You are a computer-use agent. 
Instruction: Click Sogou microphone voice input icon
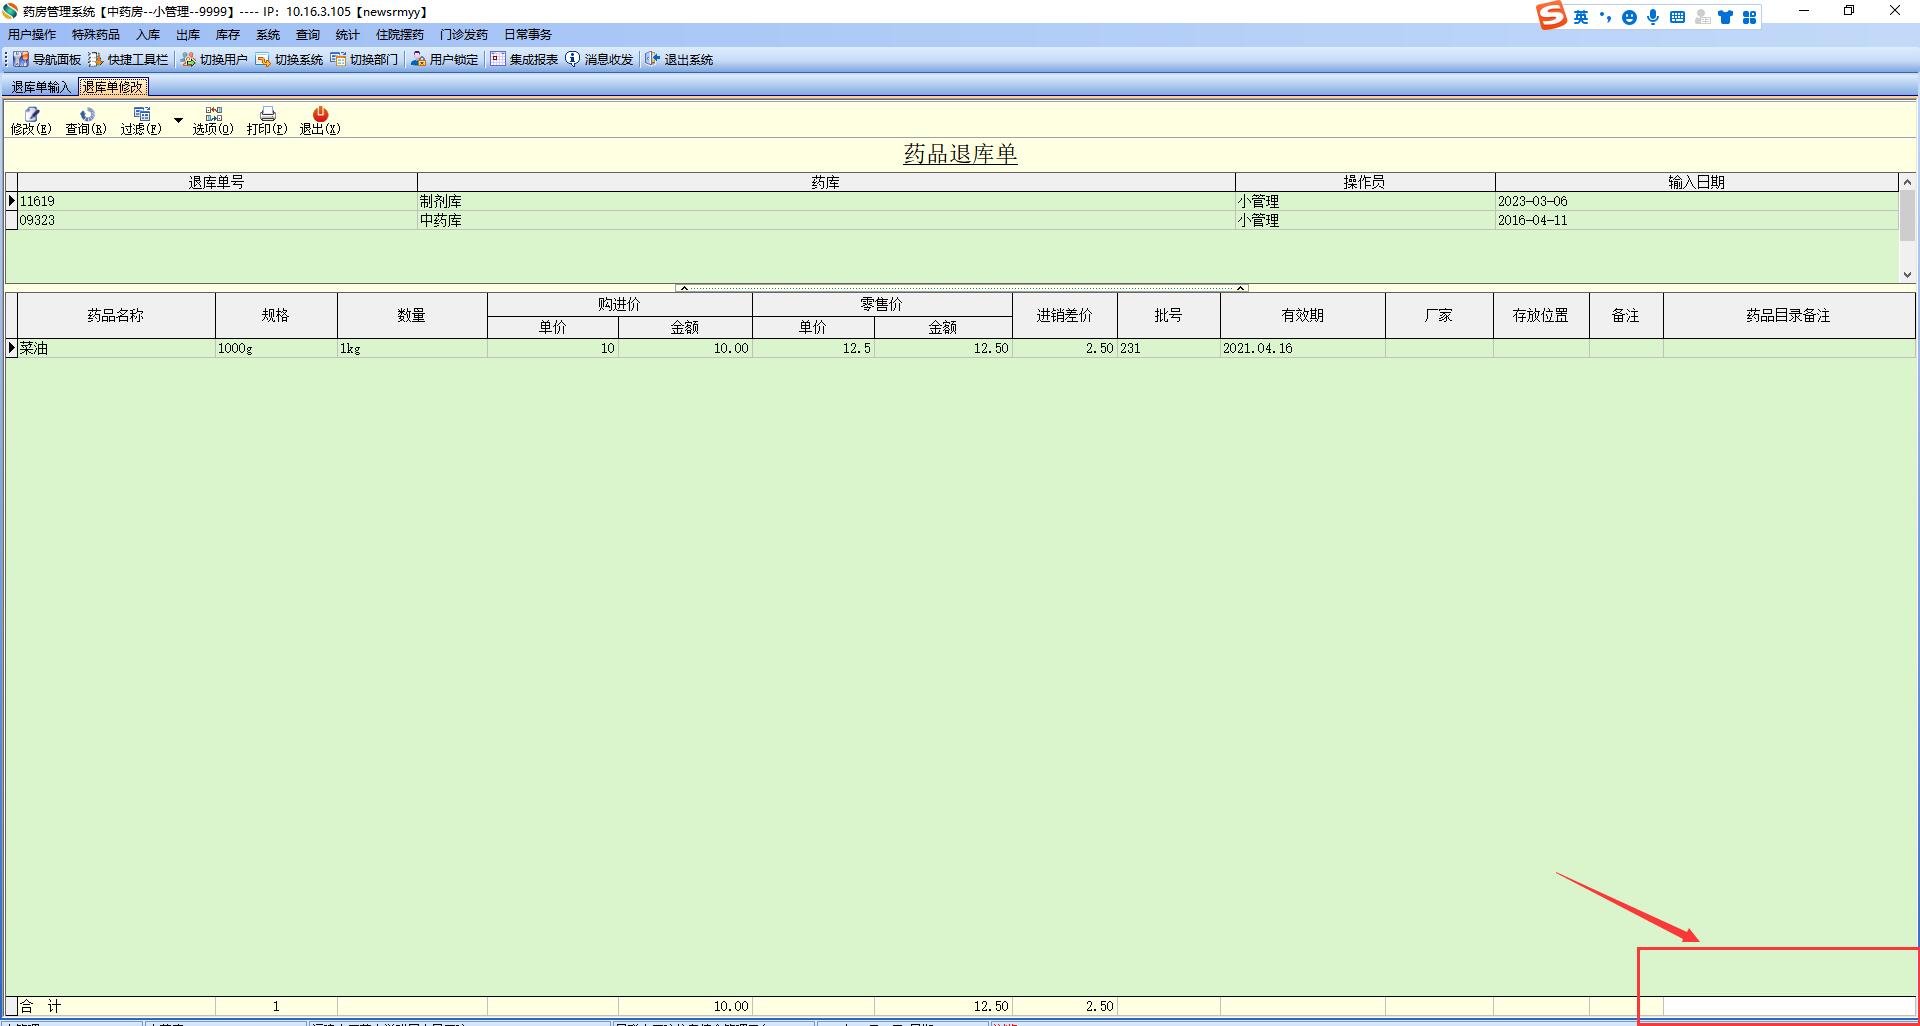(x=1653, y=17)
